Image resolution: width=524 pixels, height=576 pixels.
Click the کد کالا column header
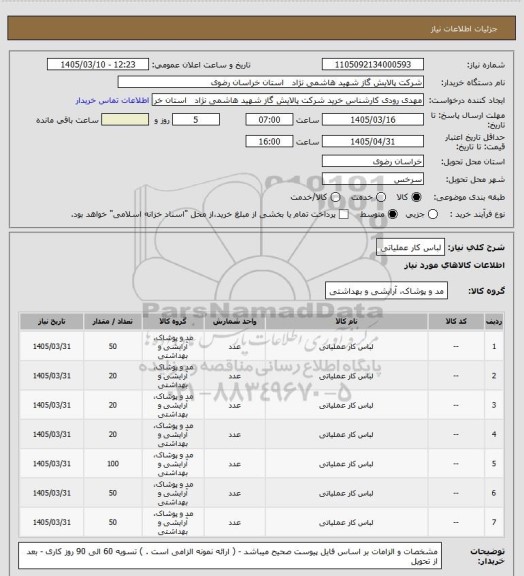click(x=456, y=321)
